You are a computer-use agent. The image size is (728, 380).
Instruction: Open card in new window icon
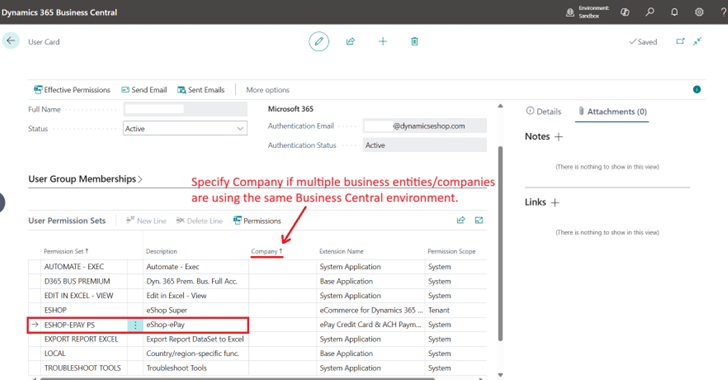tap(680, 41)
